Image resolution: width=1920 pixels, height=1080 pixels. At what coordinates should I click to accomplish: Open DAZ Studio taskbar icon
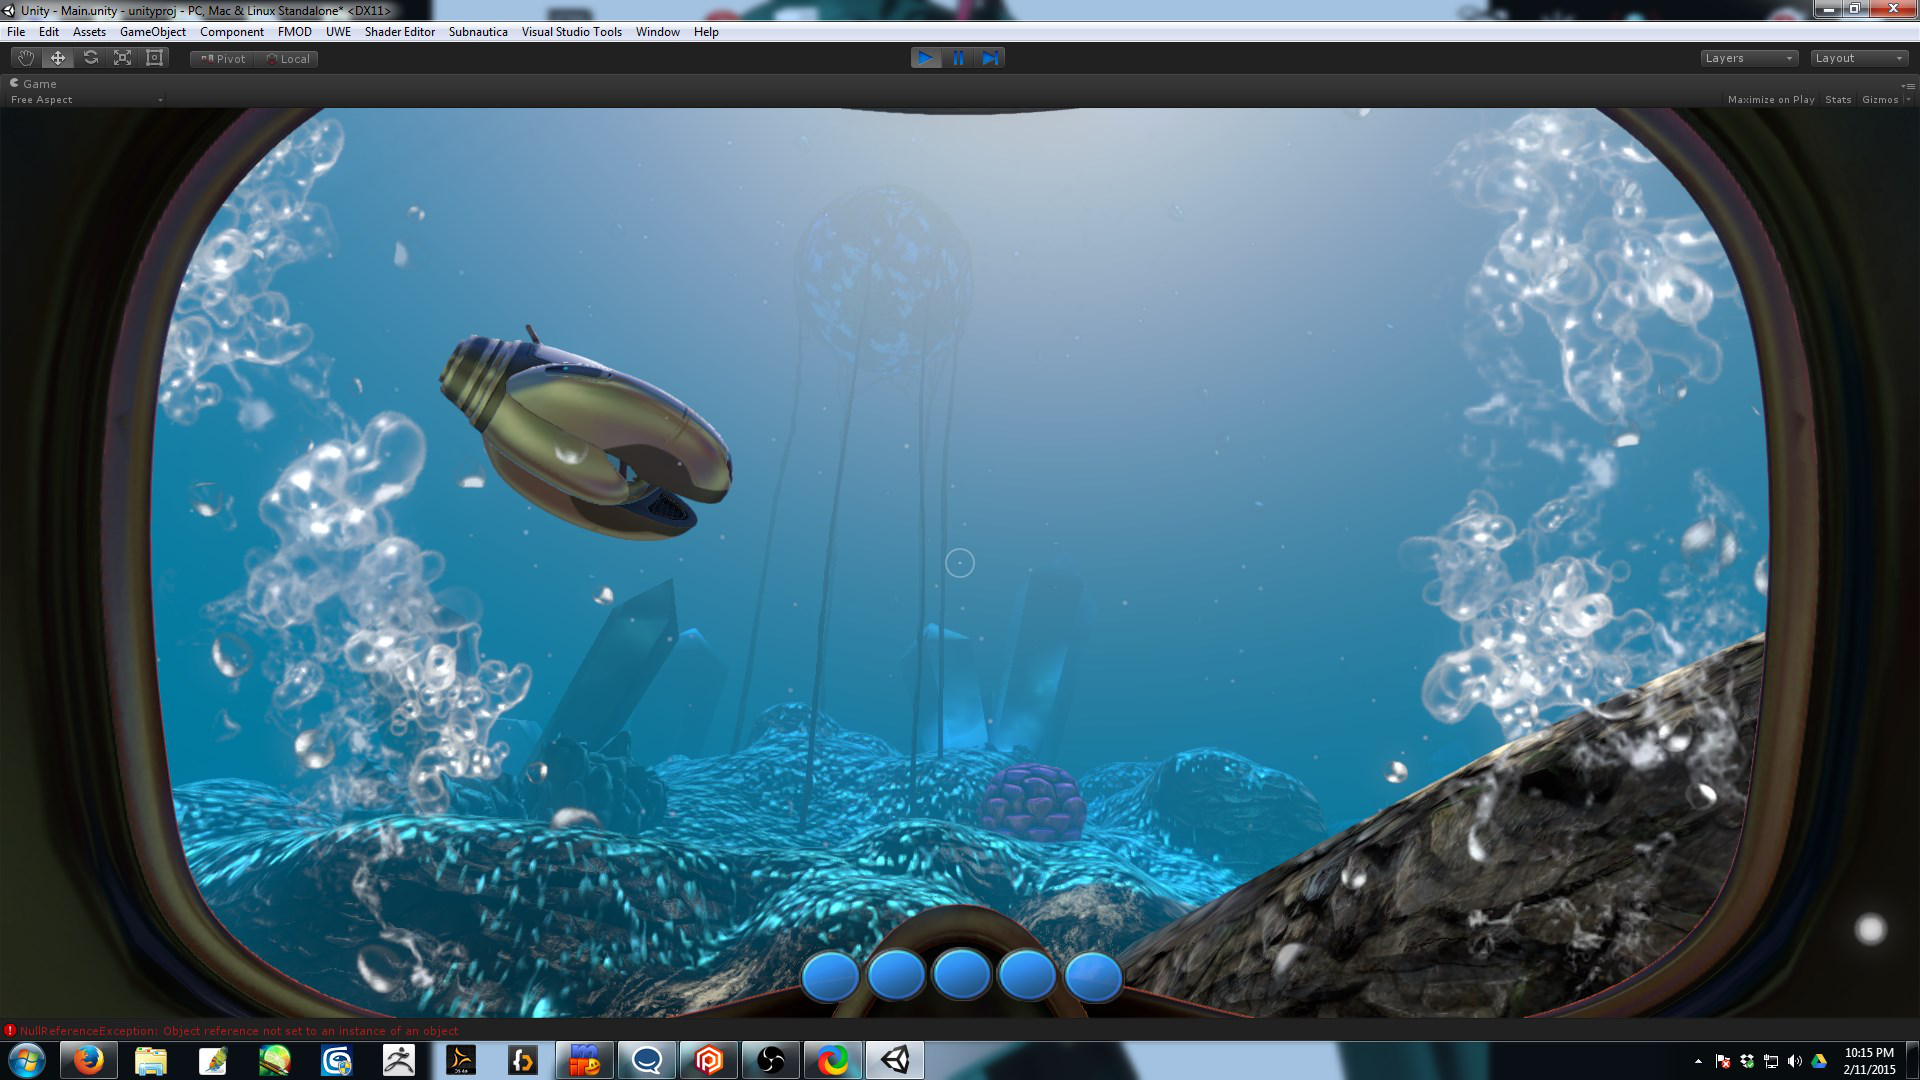point(461,1060)
